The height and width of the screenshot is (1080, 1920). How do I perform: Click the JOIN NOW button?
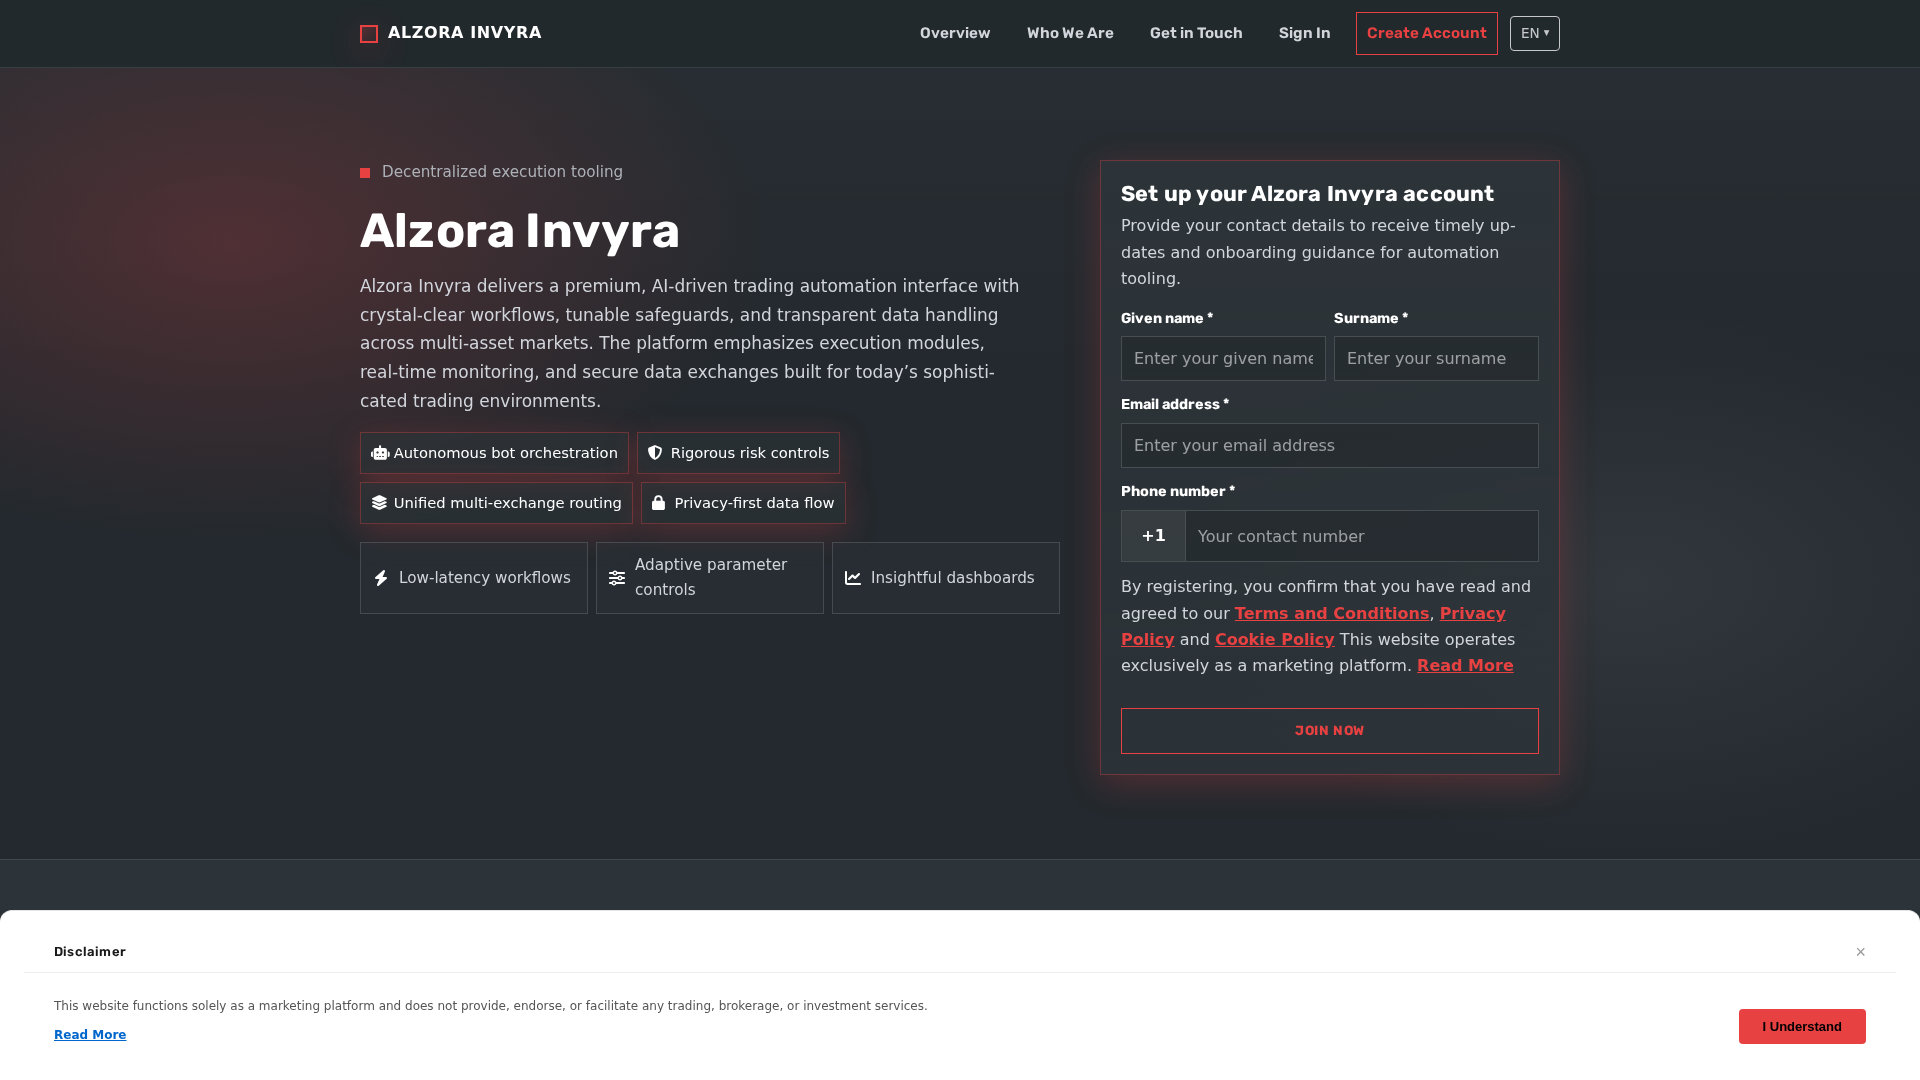pyautogui.click(x=1330, y=731)
